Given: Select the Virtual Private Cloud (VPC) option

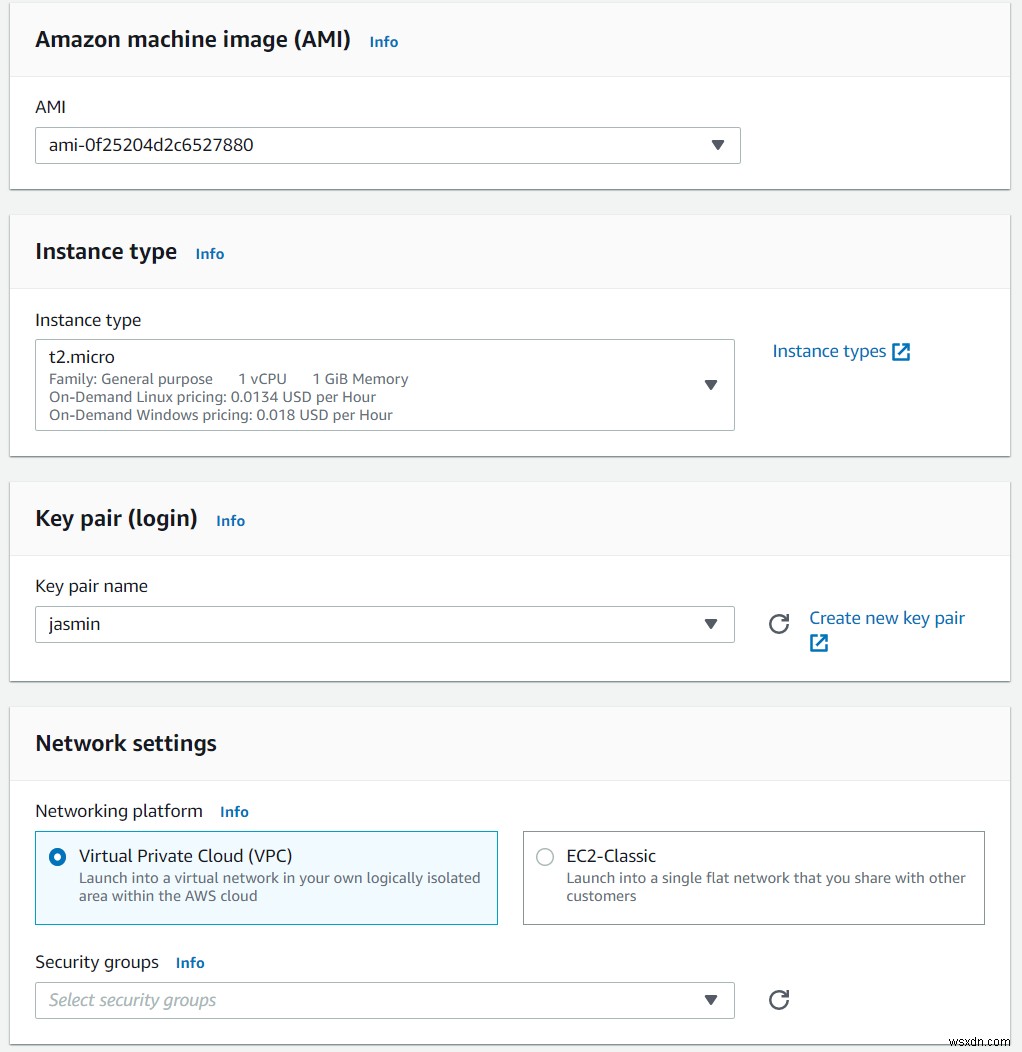Looking at the screenshot, I should click(56, 857).
